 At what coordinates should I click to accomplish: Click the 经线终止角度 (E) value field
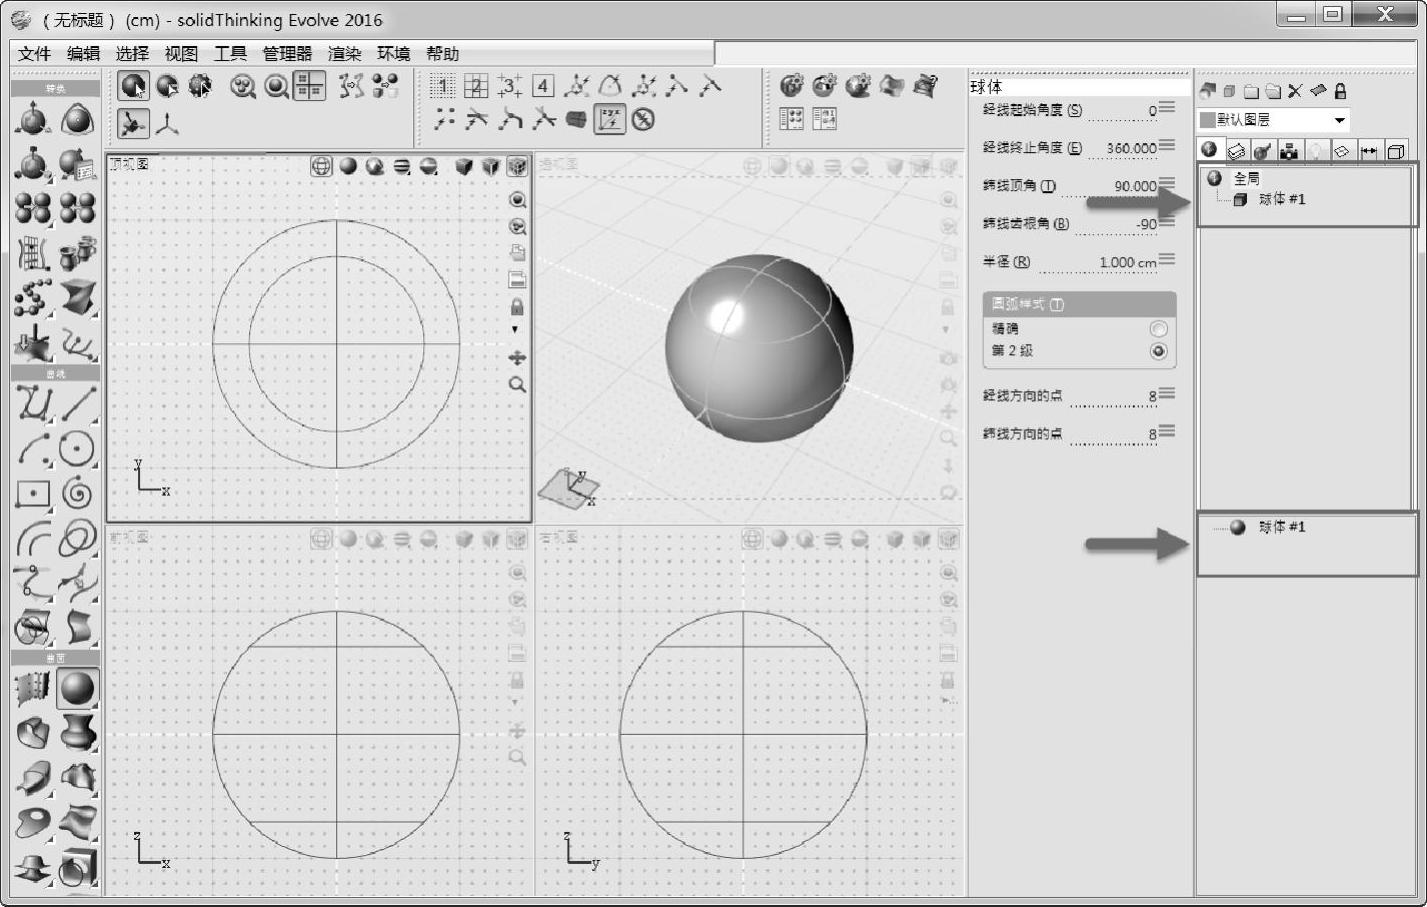(1122, 148)
